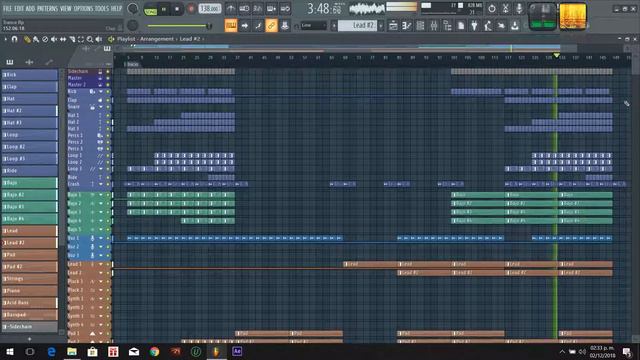Screen dimensions: 640x360
Task: Show automation clips icon in picker
Action: (x=49, y=62)
